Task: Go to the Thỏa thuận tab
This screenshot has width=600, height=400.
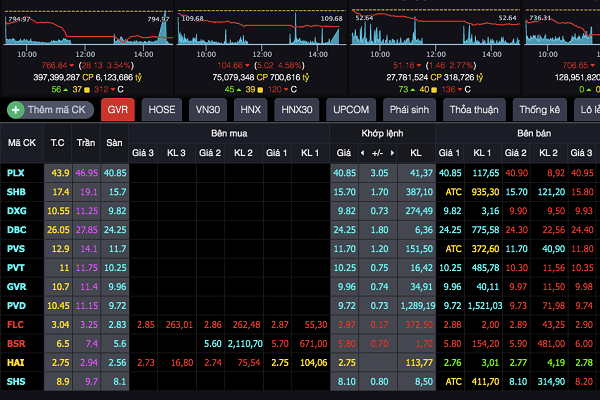Action: click(474, 110)
